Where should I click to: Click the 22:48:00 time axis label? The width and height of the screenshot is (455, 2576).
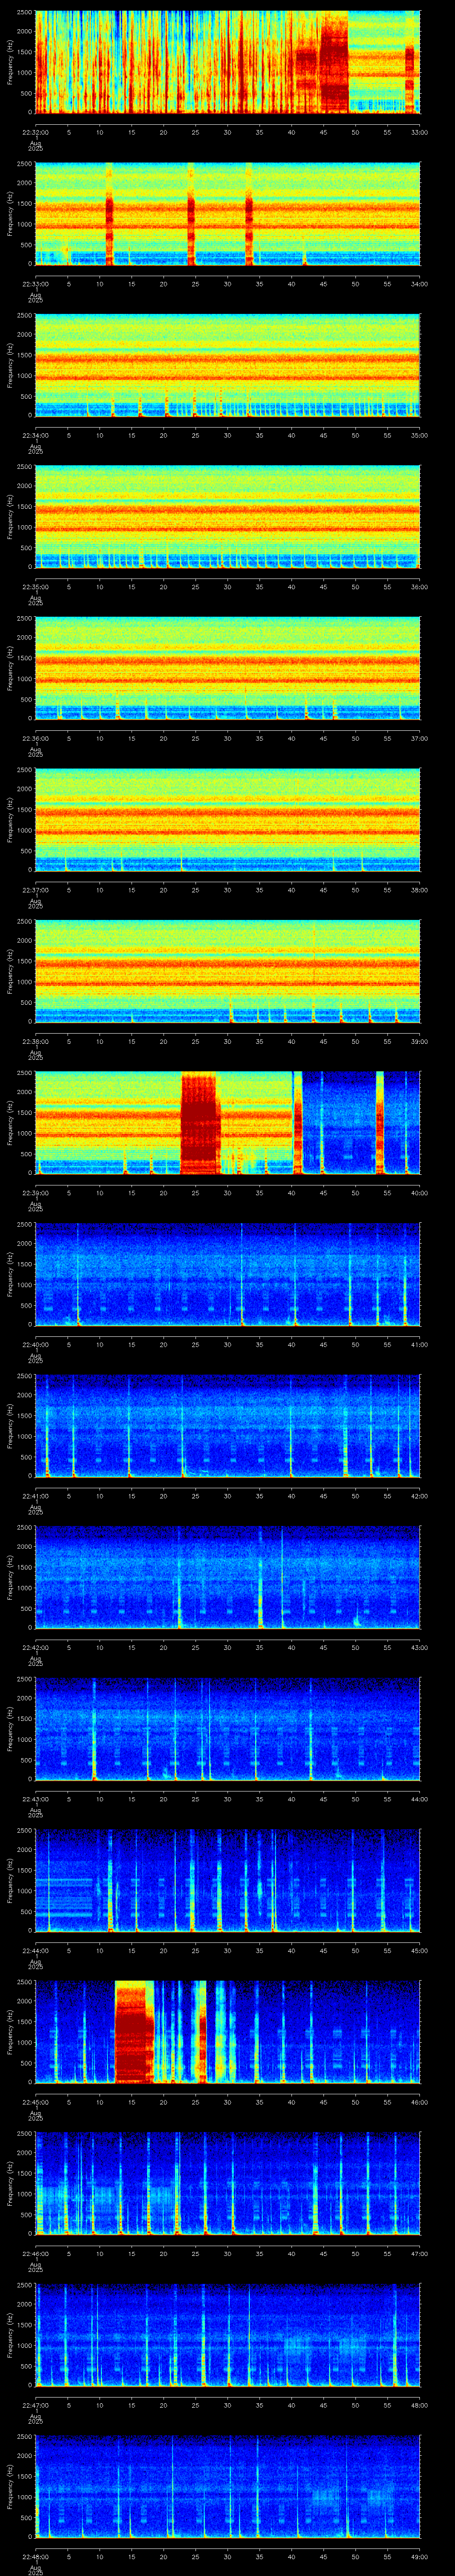[35, 2558]
